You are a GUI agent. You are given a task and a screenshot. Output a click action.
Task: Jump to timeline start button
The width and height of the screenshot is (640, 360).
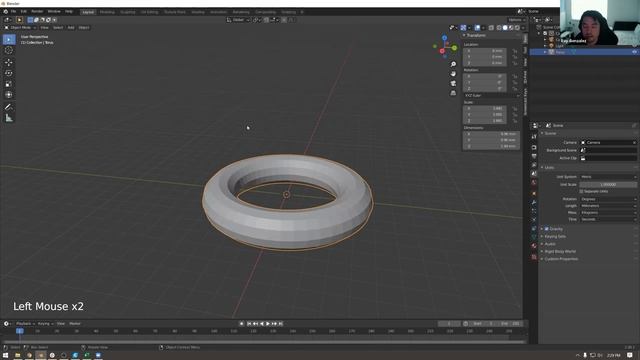click(249, 324)
